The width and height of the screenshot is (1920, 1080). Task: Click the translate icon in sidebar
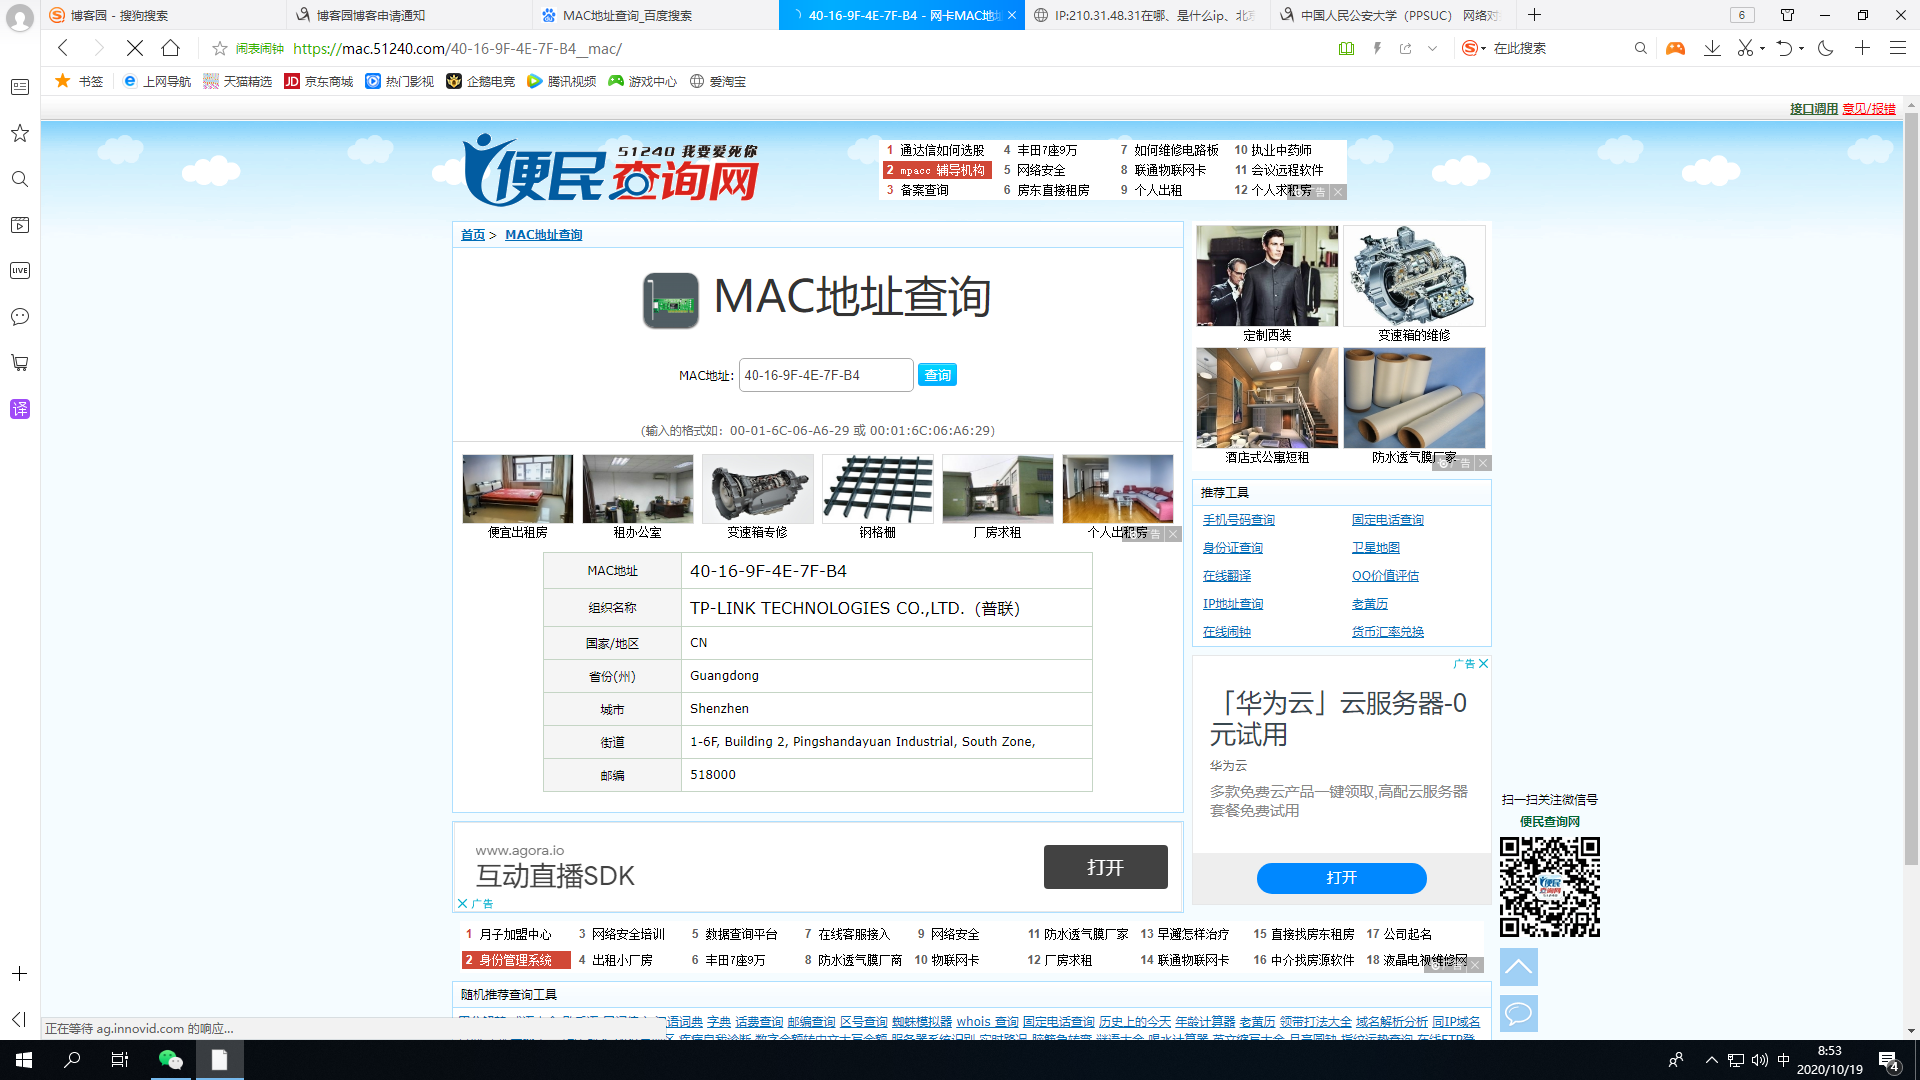pyautogui.click(x=20, y=409)
